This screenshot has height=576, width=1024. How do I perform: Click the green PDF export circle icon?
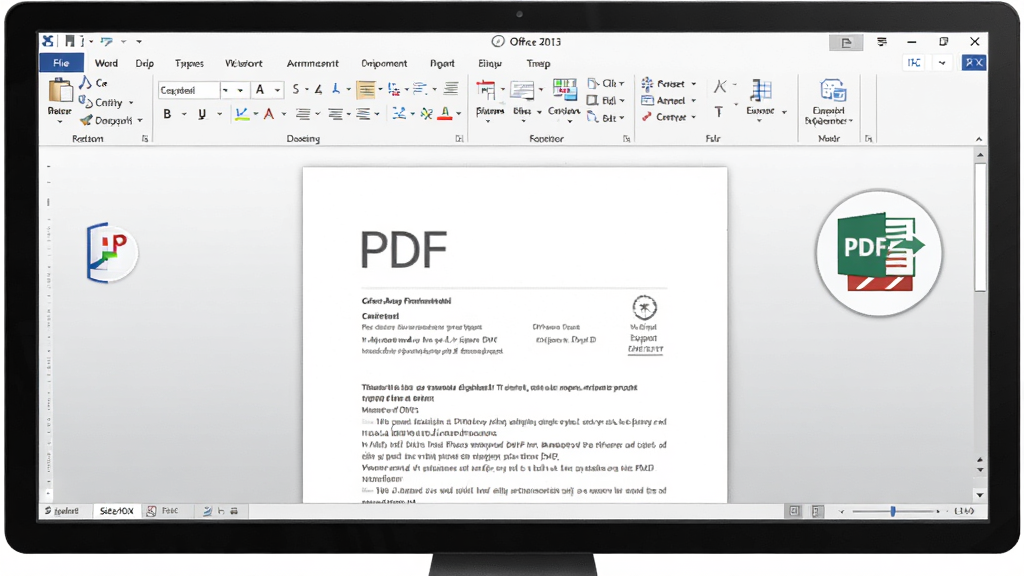[879, 253]
